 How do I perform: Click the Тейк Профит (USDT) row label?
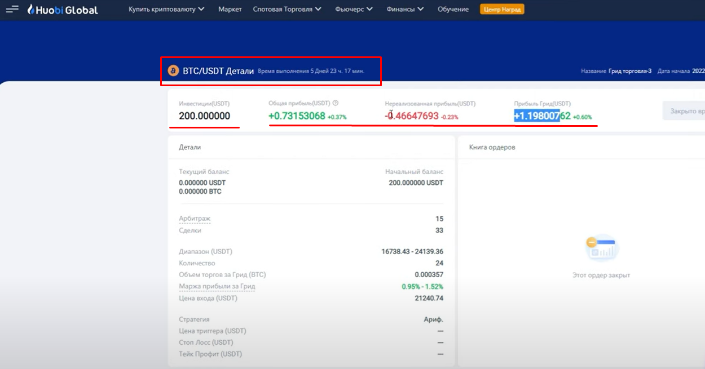coord(210,354)
